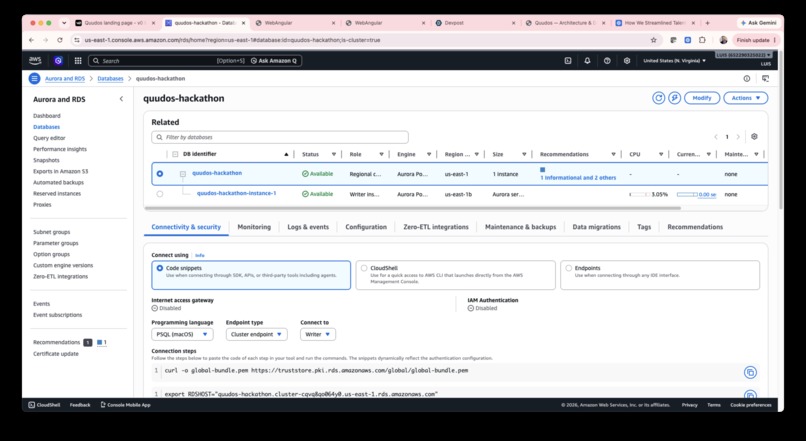The image size is (806, 441).
Task: Open the AWS console home logo
Action: (x=35, y=61)
